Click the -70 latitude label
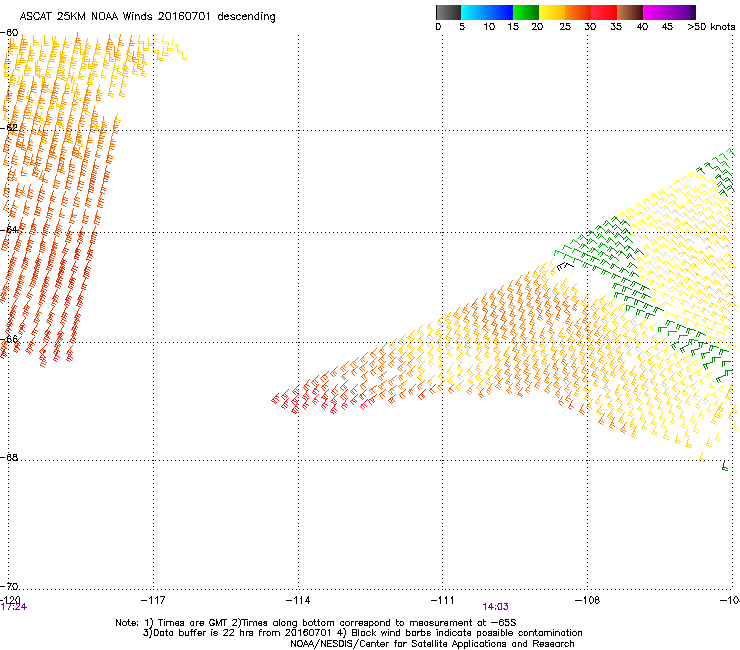Screen dimensions: 740x650 9,586
